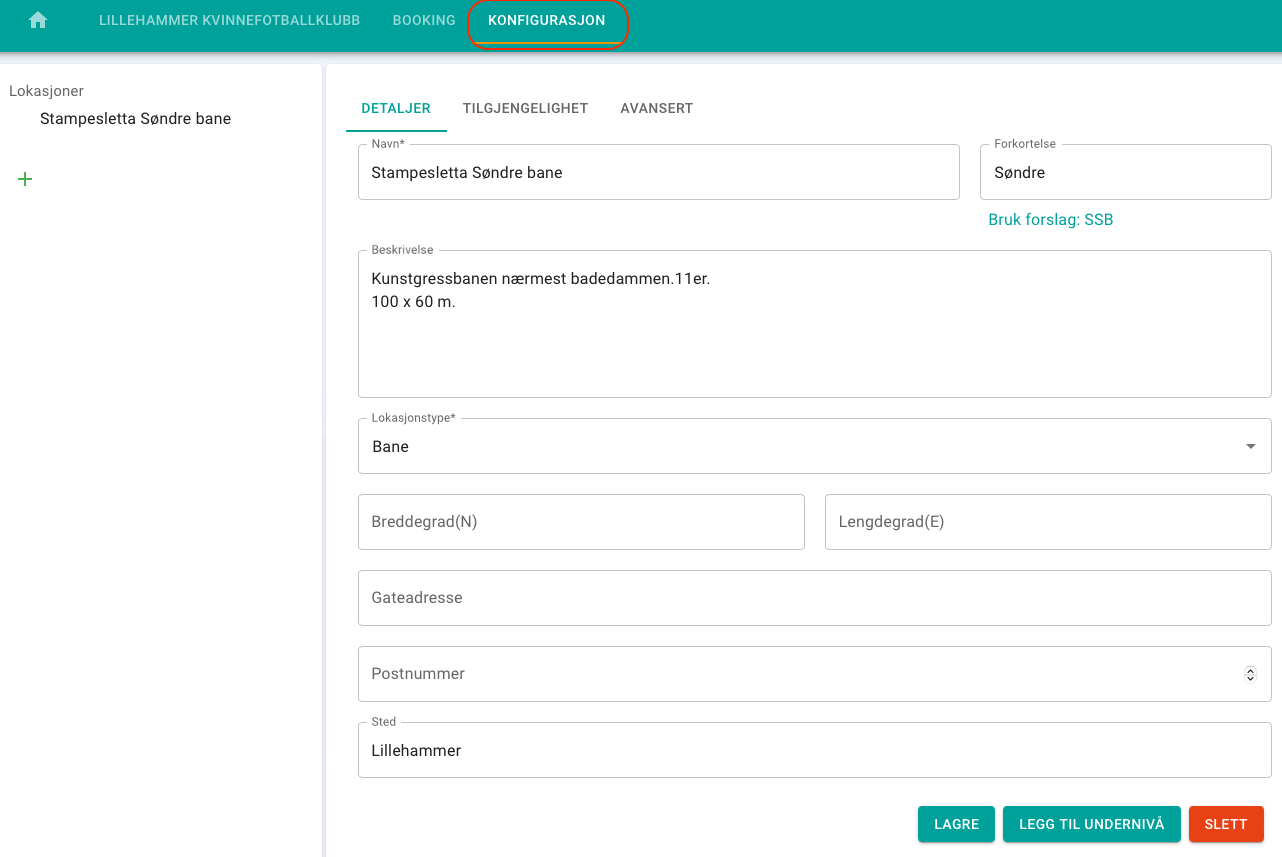Screen dimensions: 1282x857
Task: Select Stampesletta Søndre bane in location list
Action: click(135, 118)
